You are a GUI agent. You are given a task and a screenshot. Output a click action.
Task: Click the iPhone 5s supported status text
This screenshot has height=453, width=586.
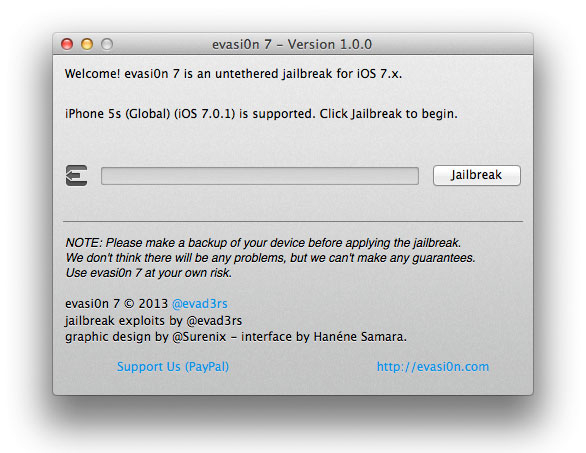(261, 114)
